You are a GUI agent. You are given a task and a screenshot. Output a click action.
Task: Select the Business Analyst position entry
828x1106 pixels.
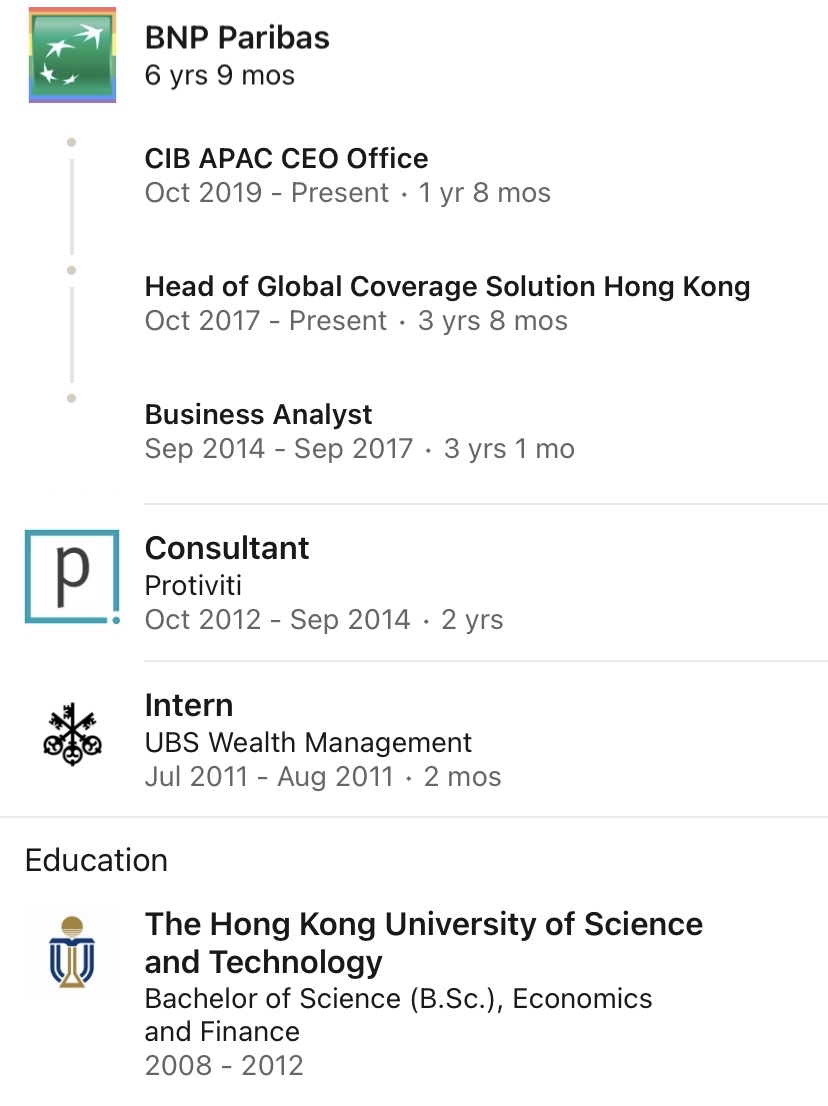tap(258, 414)
